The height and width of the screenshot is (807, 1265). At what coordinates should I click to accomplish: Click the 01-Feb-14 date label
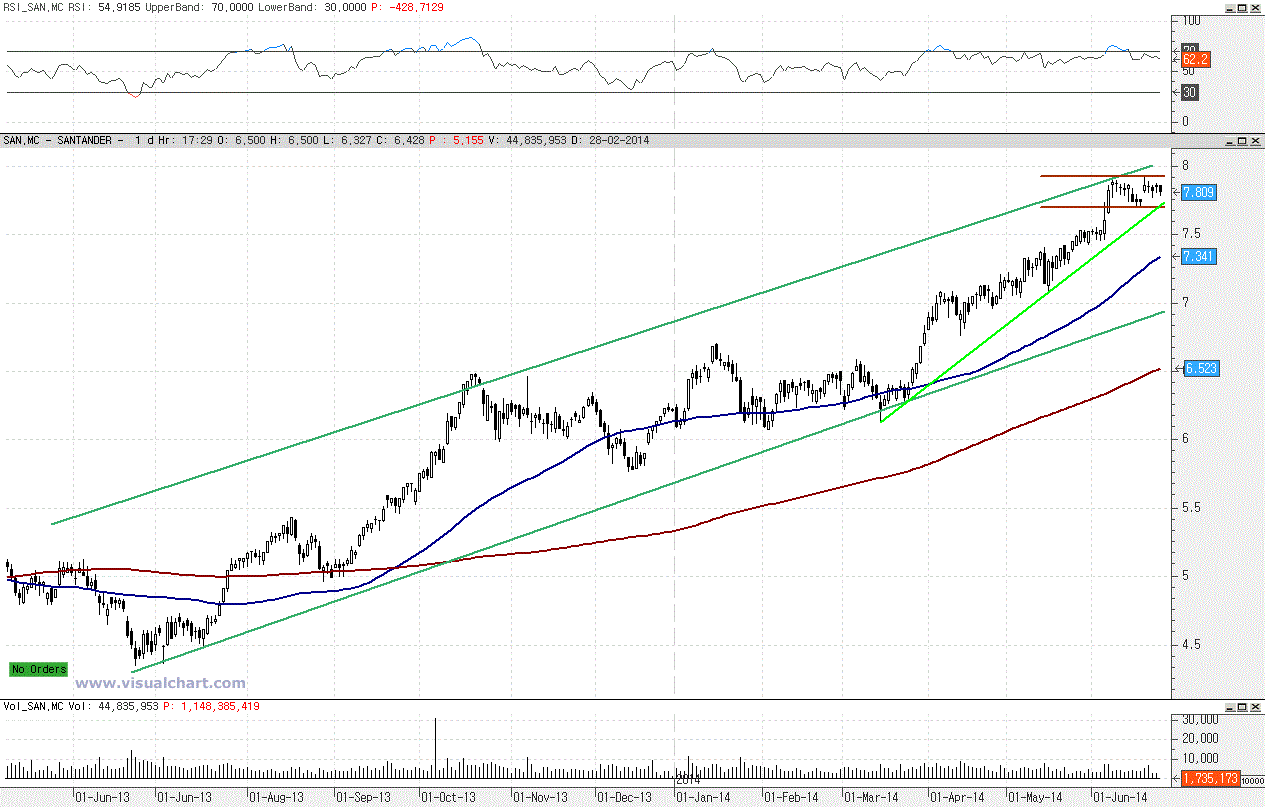point(792,798)
